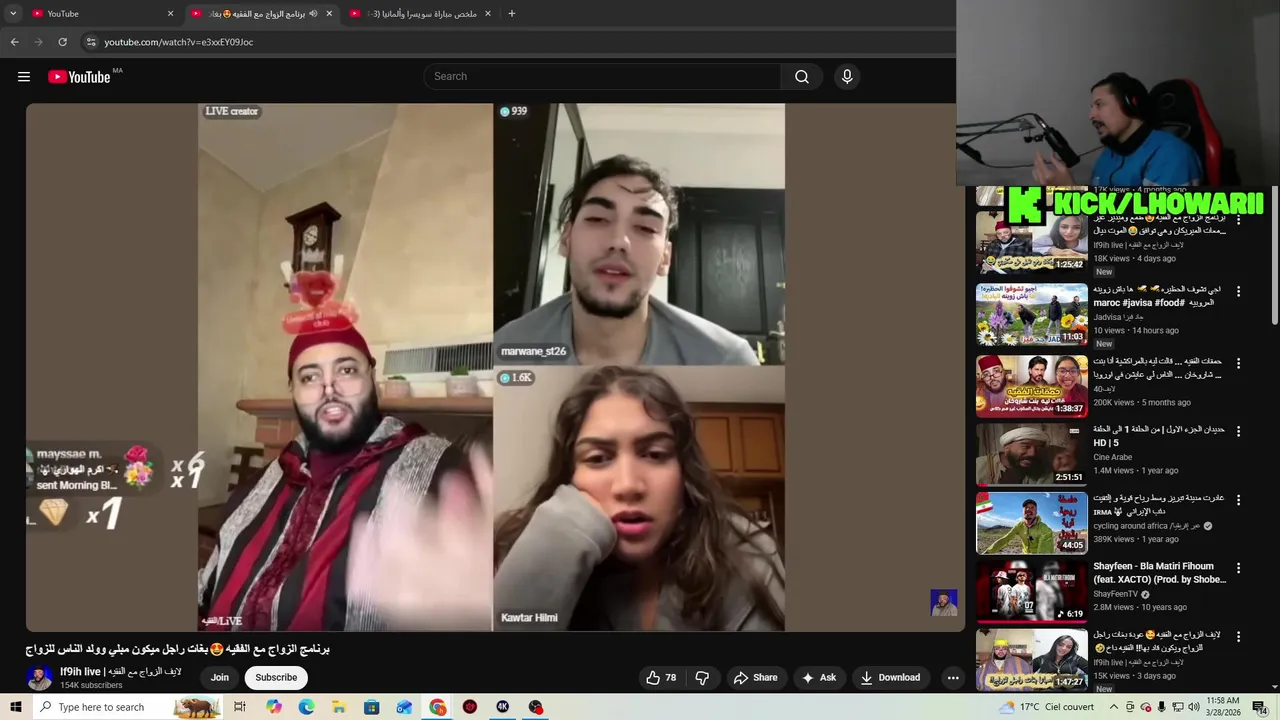
Task: Open the 1:47:27 recommended video thumbnail
Action: coord(1031,659)
